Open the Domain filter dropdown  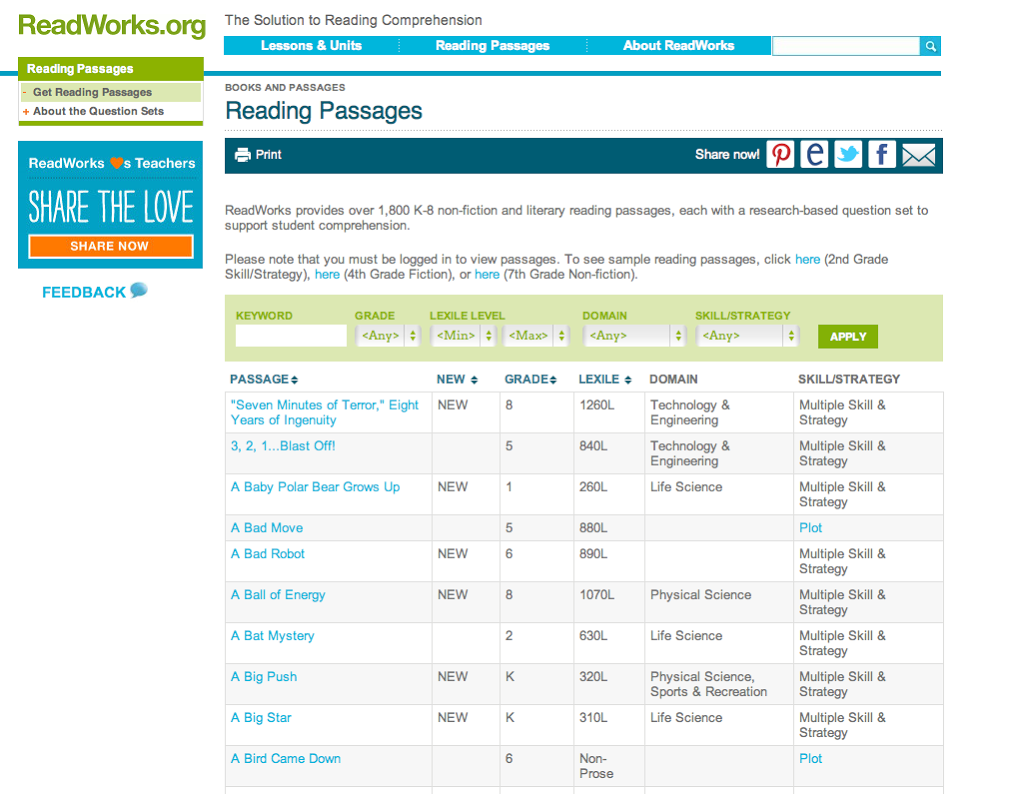pyautogui.click(x=633, y=336)
